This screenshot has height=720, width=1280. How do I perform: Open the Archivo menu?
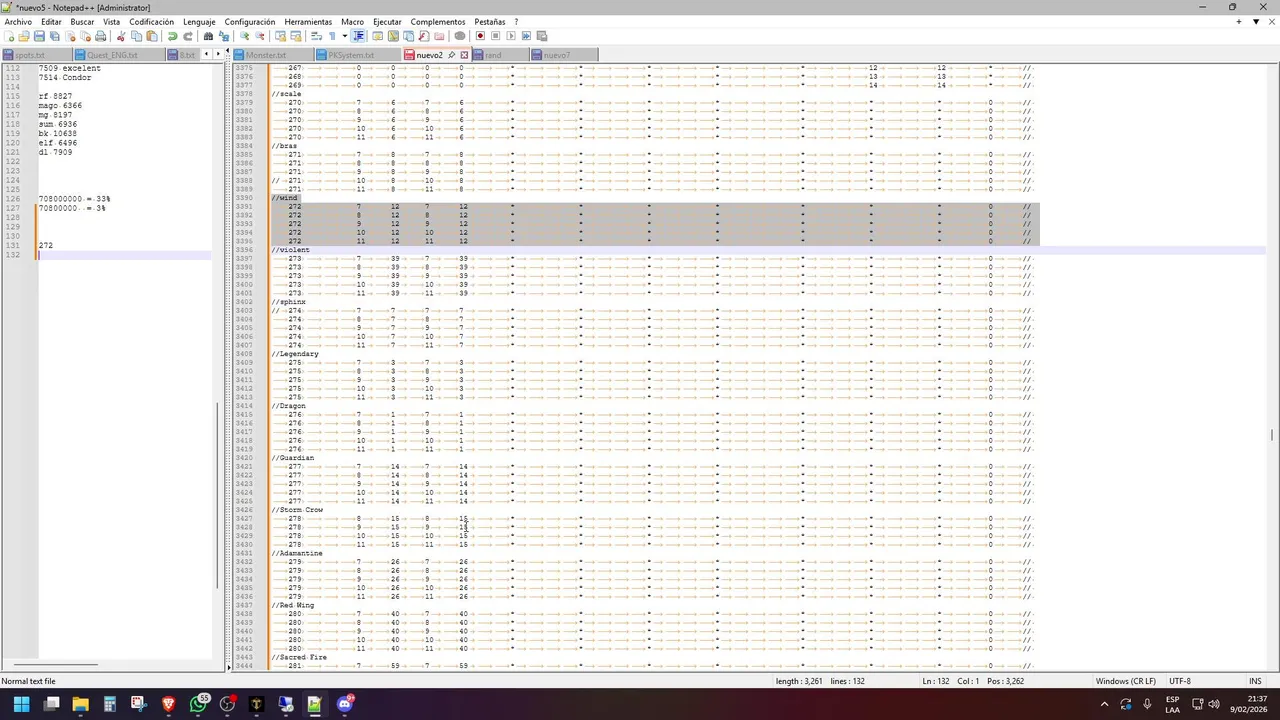point(18,21)
